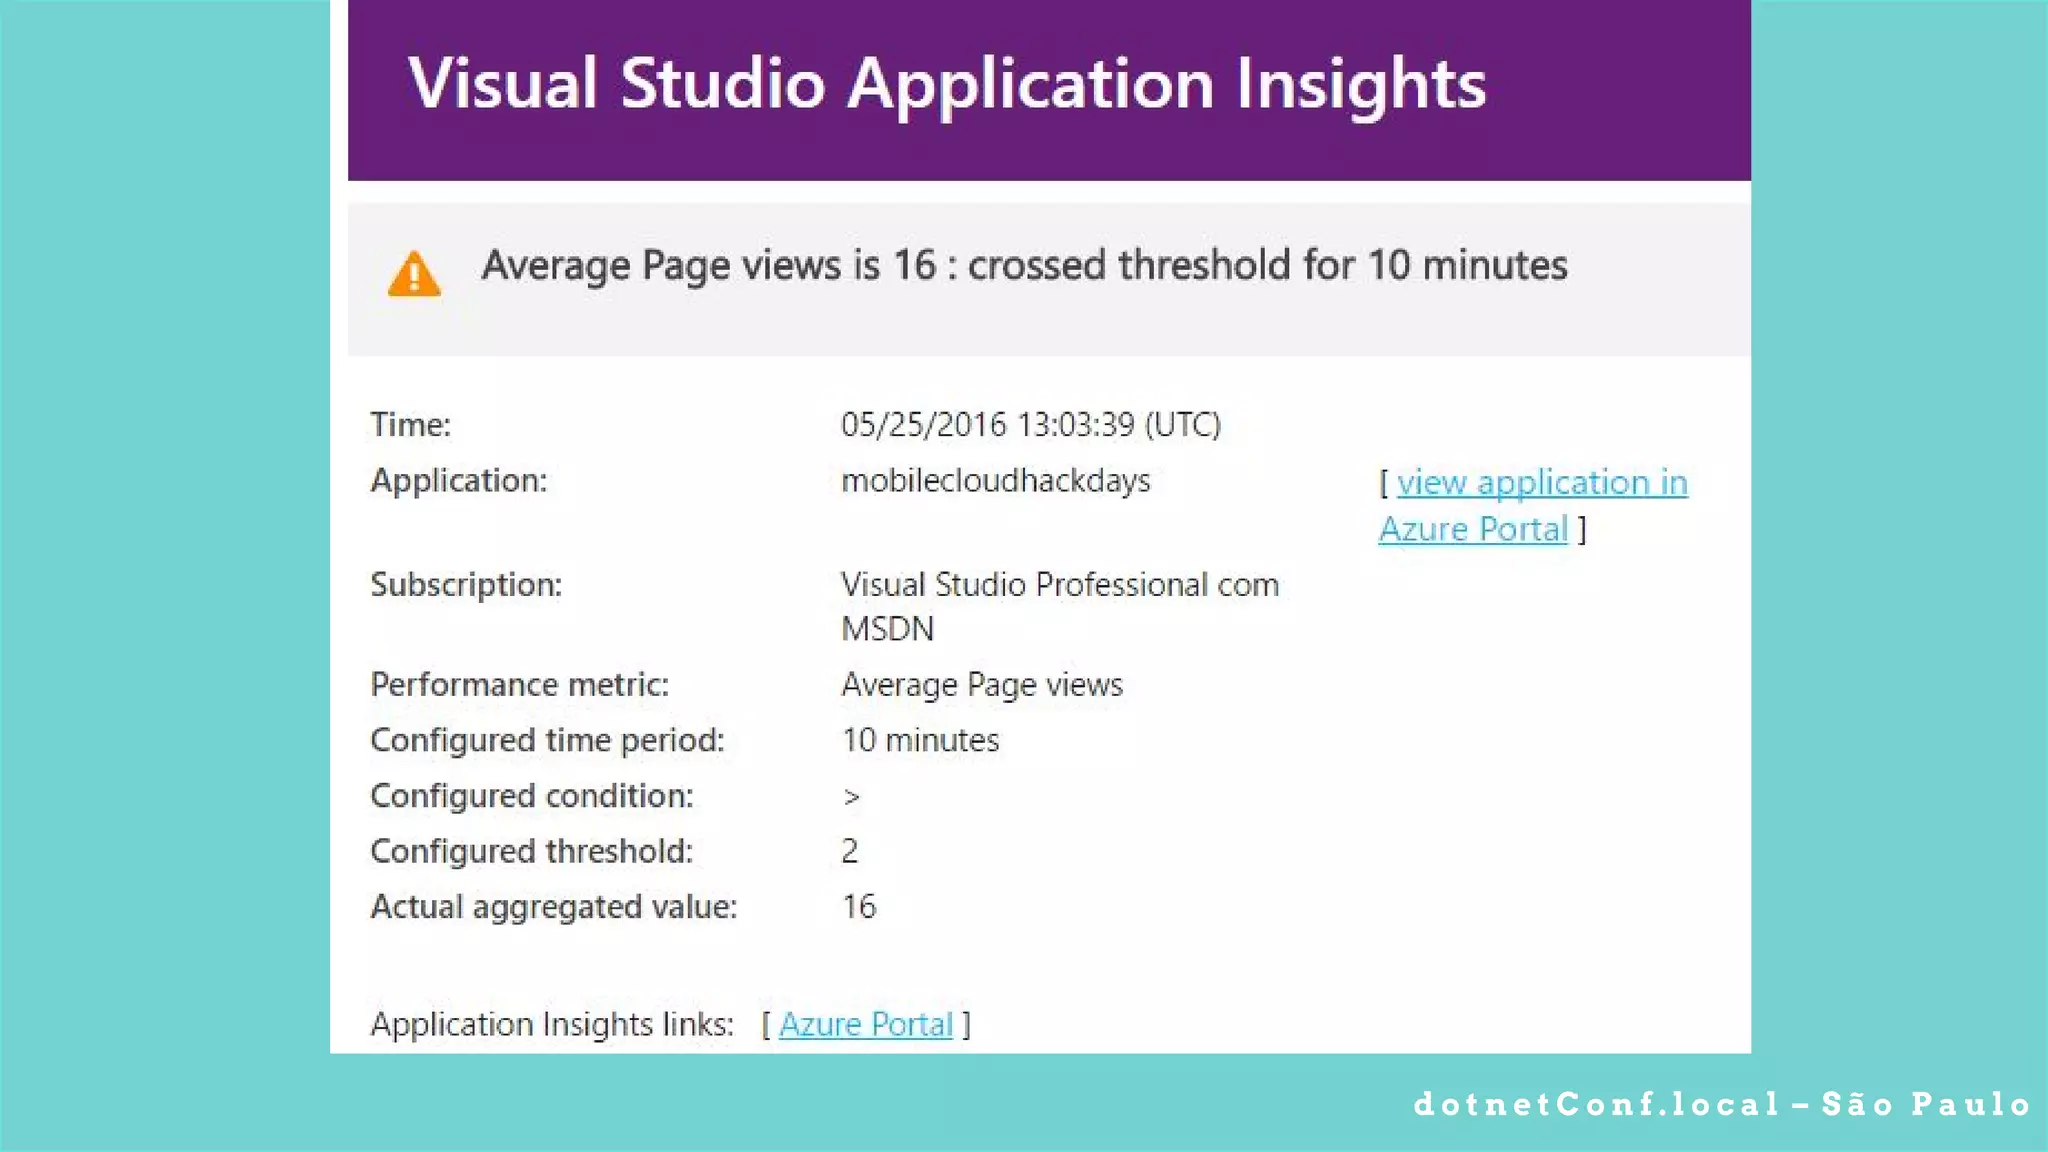This screenshot has width=2048, height=1152.
Task: Open 'view application in Azure Portal' link
Action: tap(1541, 483)
